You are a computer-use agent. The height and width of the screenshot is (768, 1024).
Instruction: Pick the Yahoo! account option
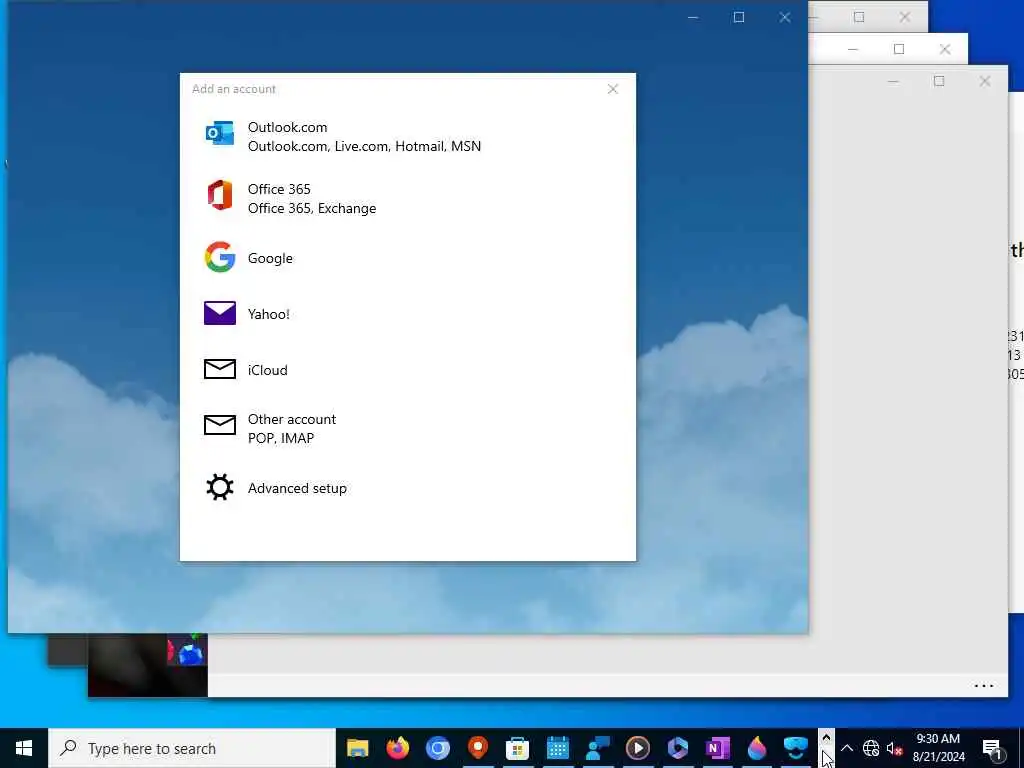(408, 314)
